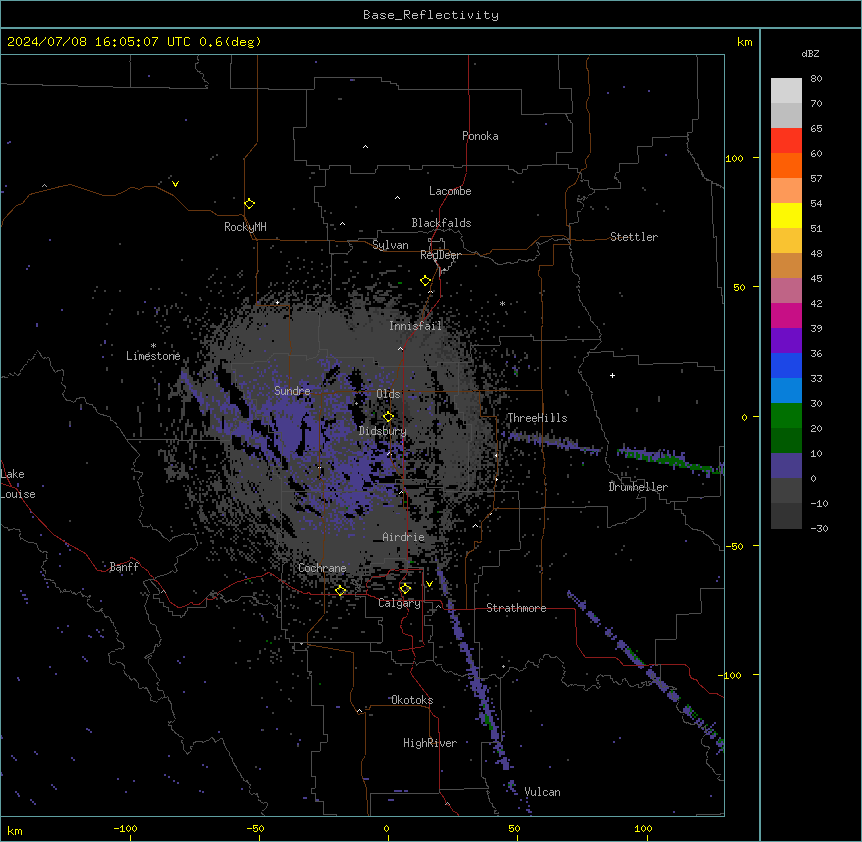
Task: Click the km unit label at bottom left
Action: [15, 830]
